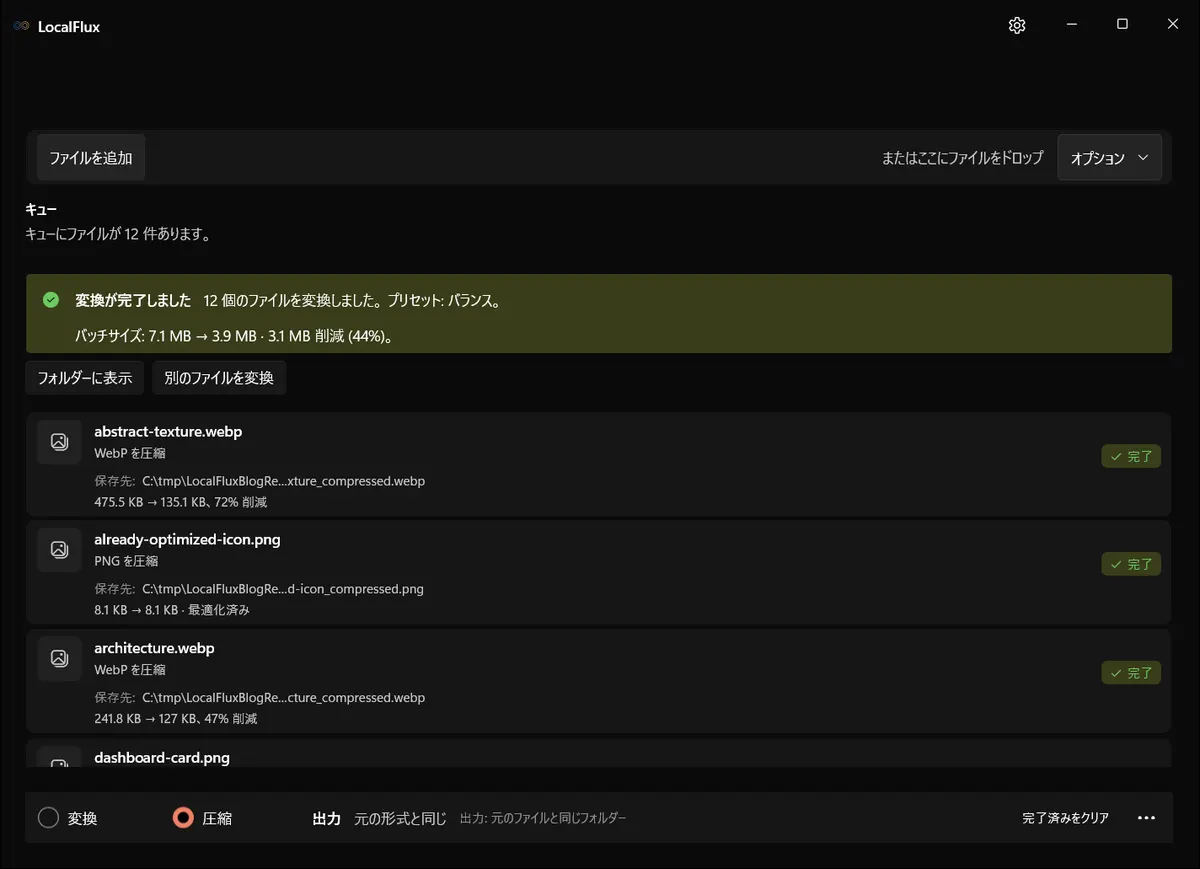Open the 出力 format selector 元の形式と同じ
This screenshot has width=1200, height=869.
401,818
